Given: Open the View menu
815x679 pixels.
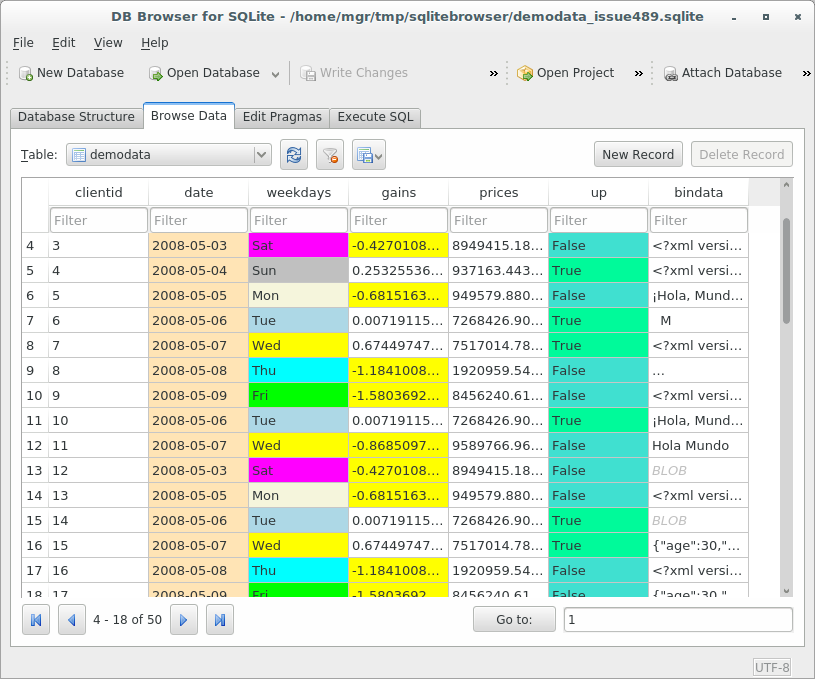Looking at the screenshot, I should (108, 43).
